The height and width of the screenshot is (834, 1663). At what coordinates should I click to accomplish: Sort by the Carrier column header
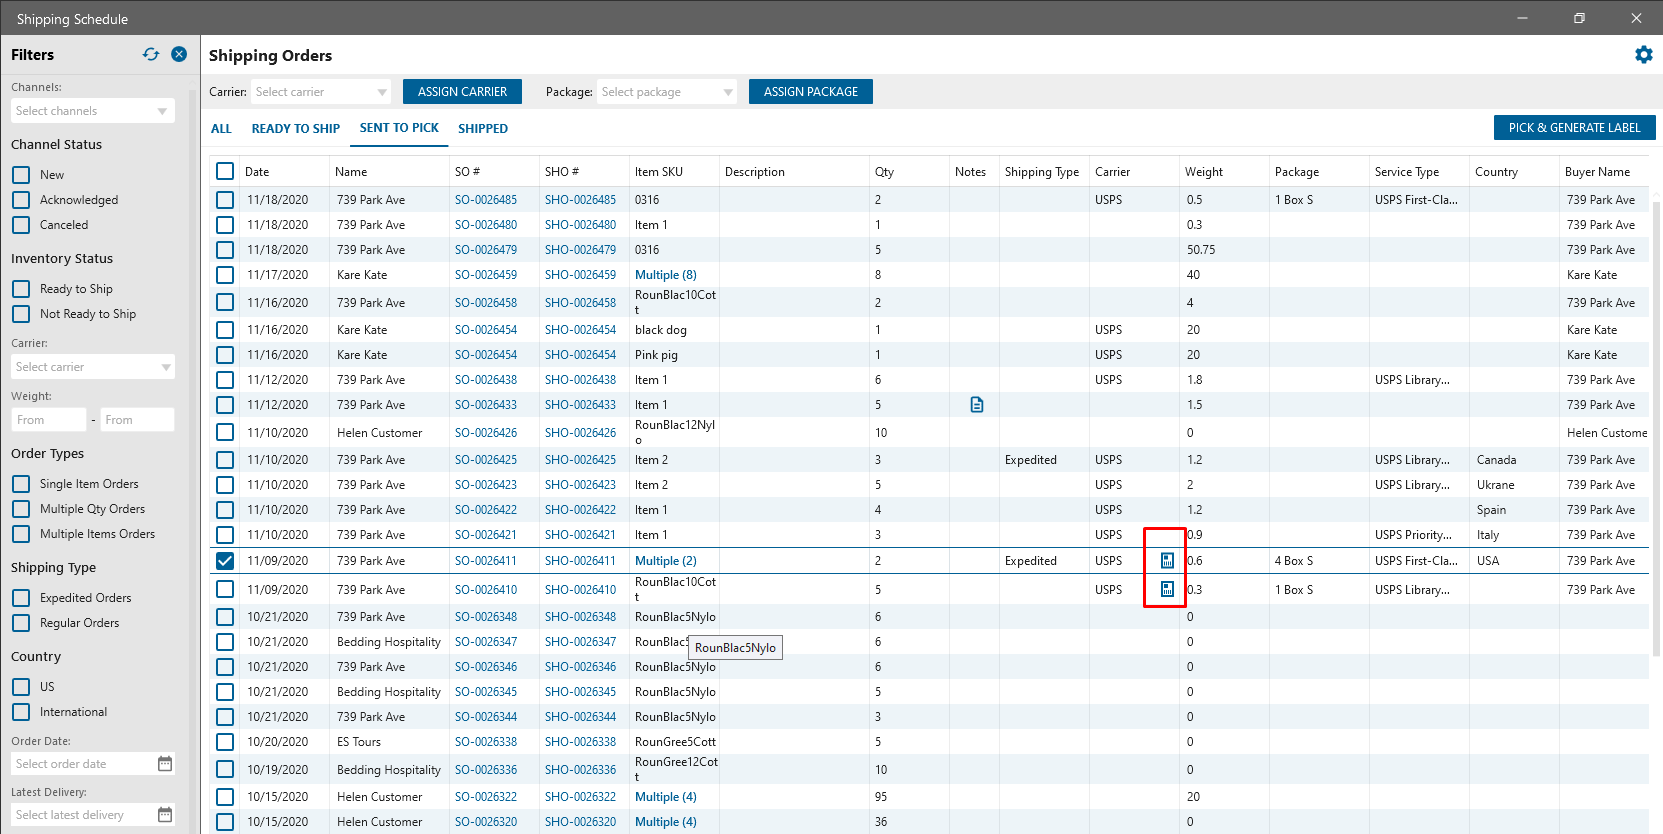coord(1112,172)
